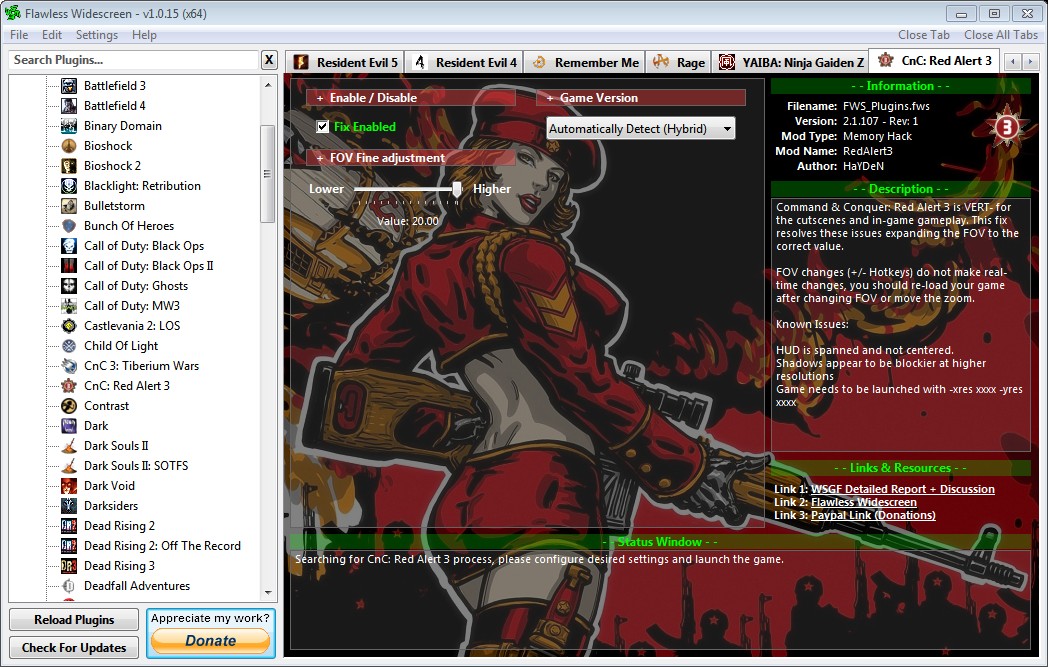The image size is (1048, 667).
Task: Click the Call of Duty: Black Ops II icon
Action: pos(69,266)
